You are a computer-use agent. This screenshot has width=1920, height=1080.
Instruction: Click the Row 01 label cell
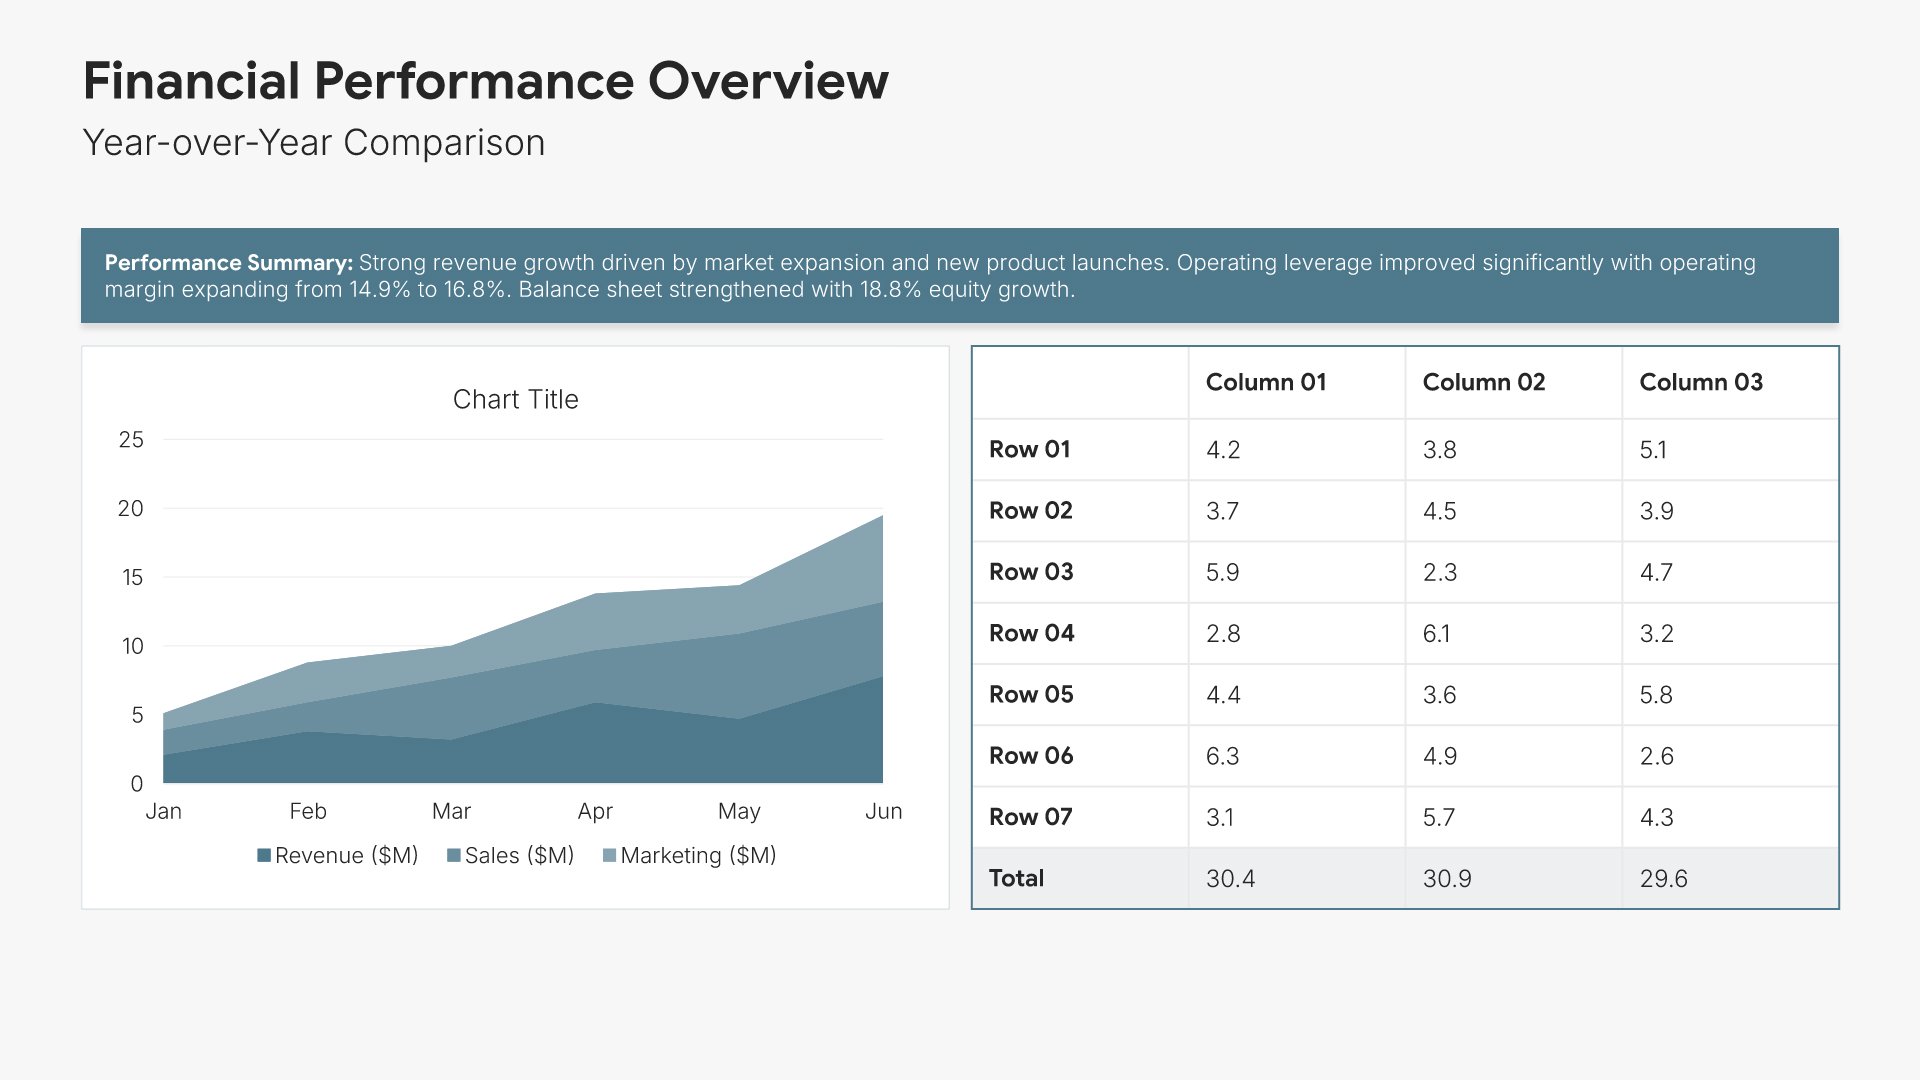pyautogui.click(x=1029, y=450)
